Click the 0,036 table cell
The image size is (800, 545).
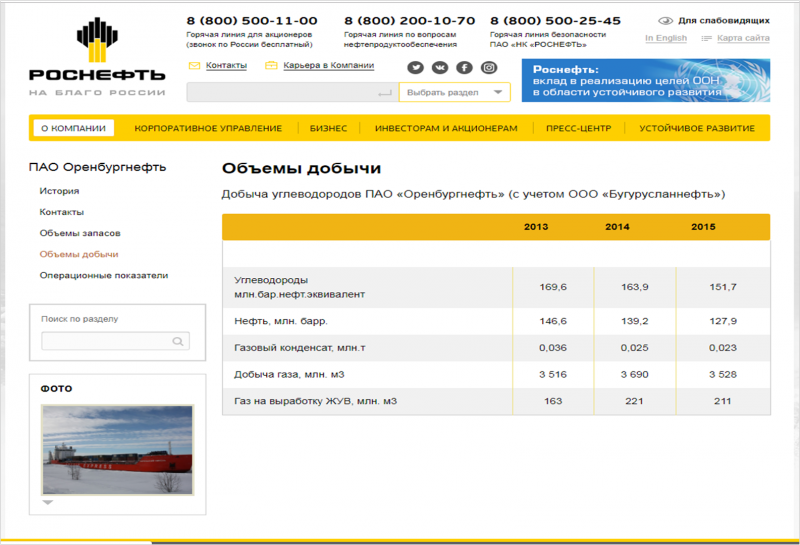(553, 348)
